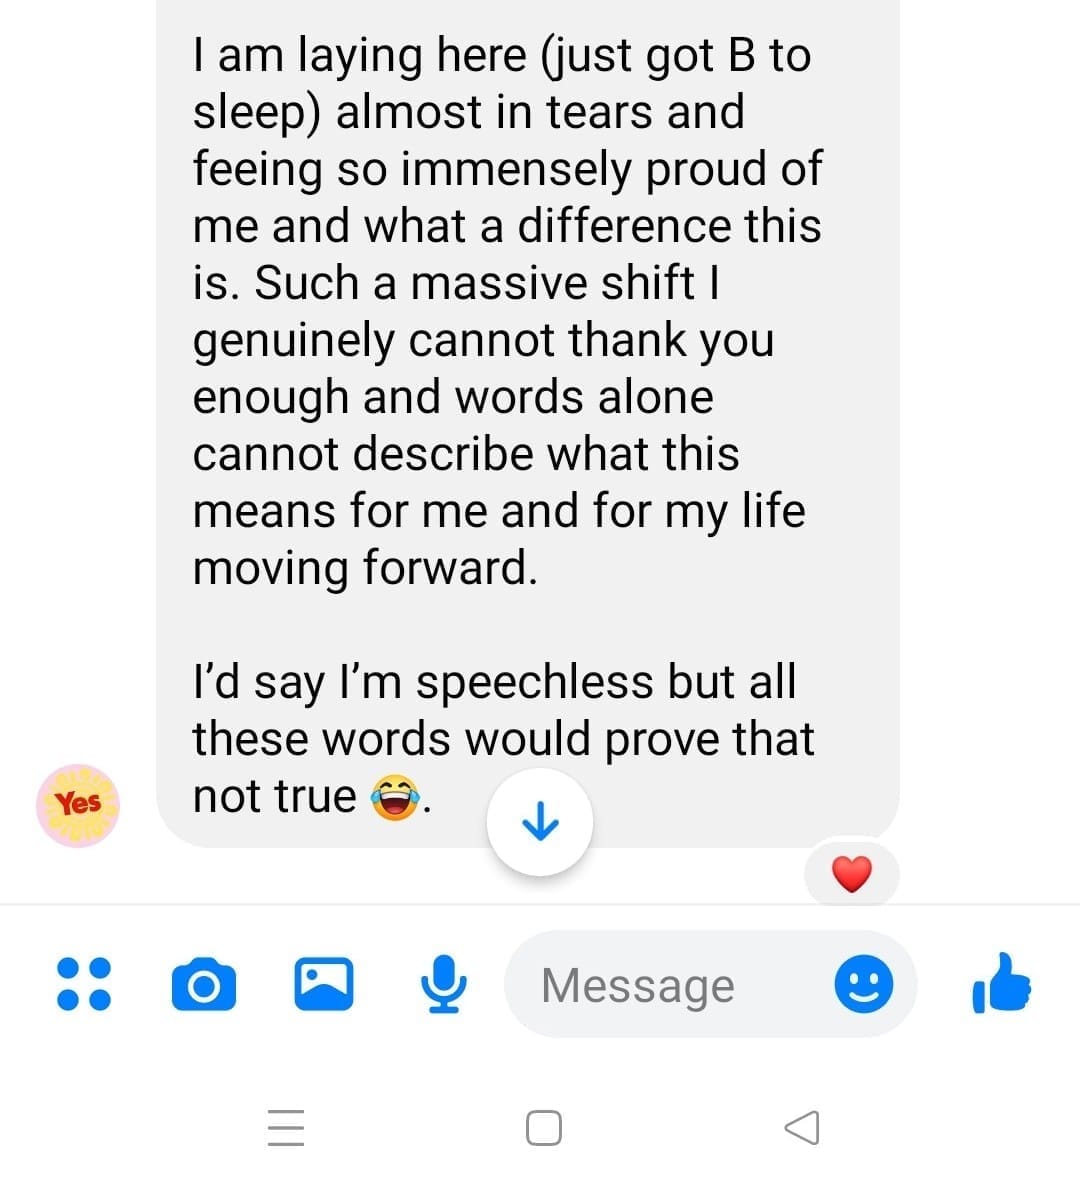Tap the laughing-crying emoji in the message
The height and width of the screenshot is (1193, 1080).
(395, 797)
